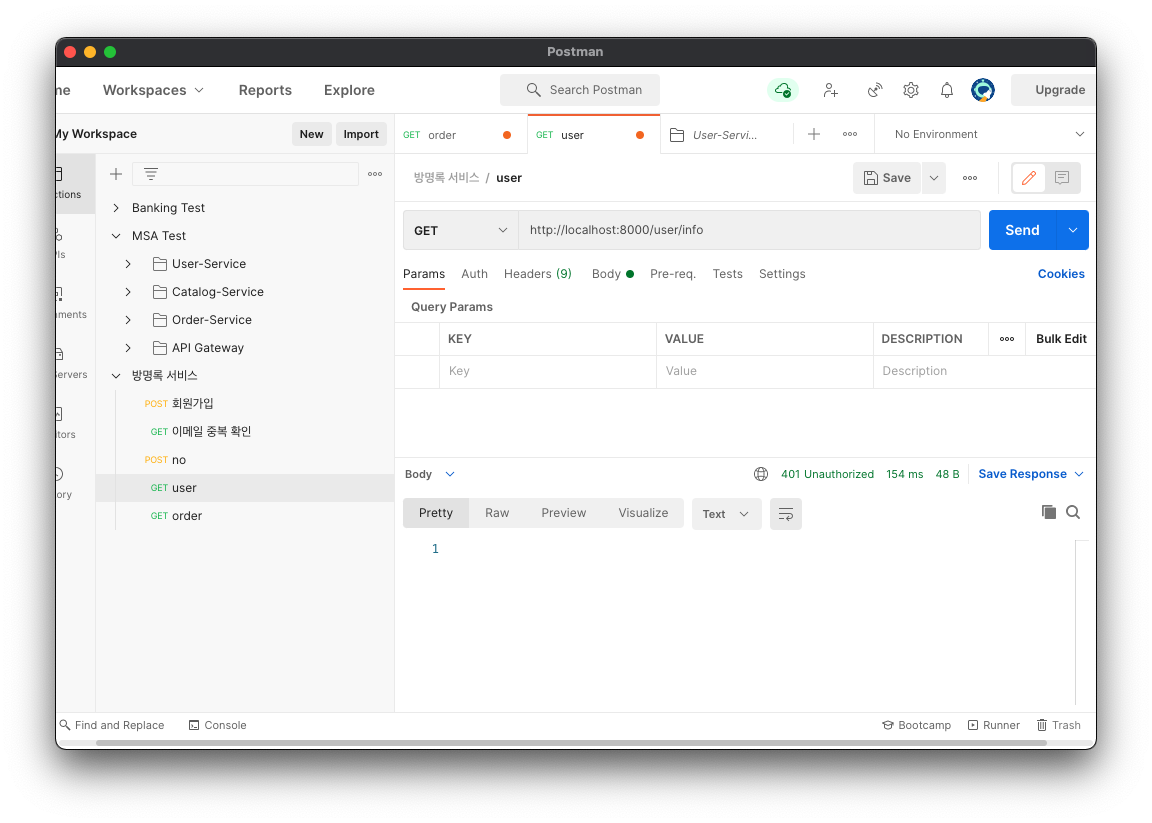Image resolution: width=1152 pixels, height=823 pixels.
Task: Expand the Catalog-Service folder
Action: click(x=128, y=292)
